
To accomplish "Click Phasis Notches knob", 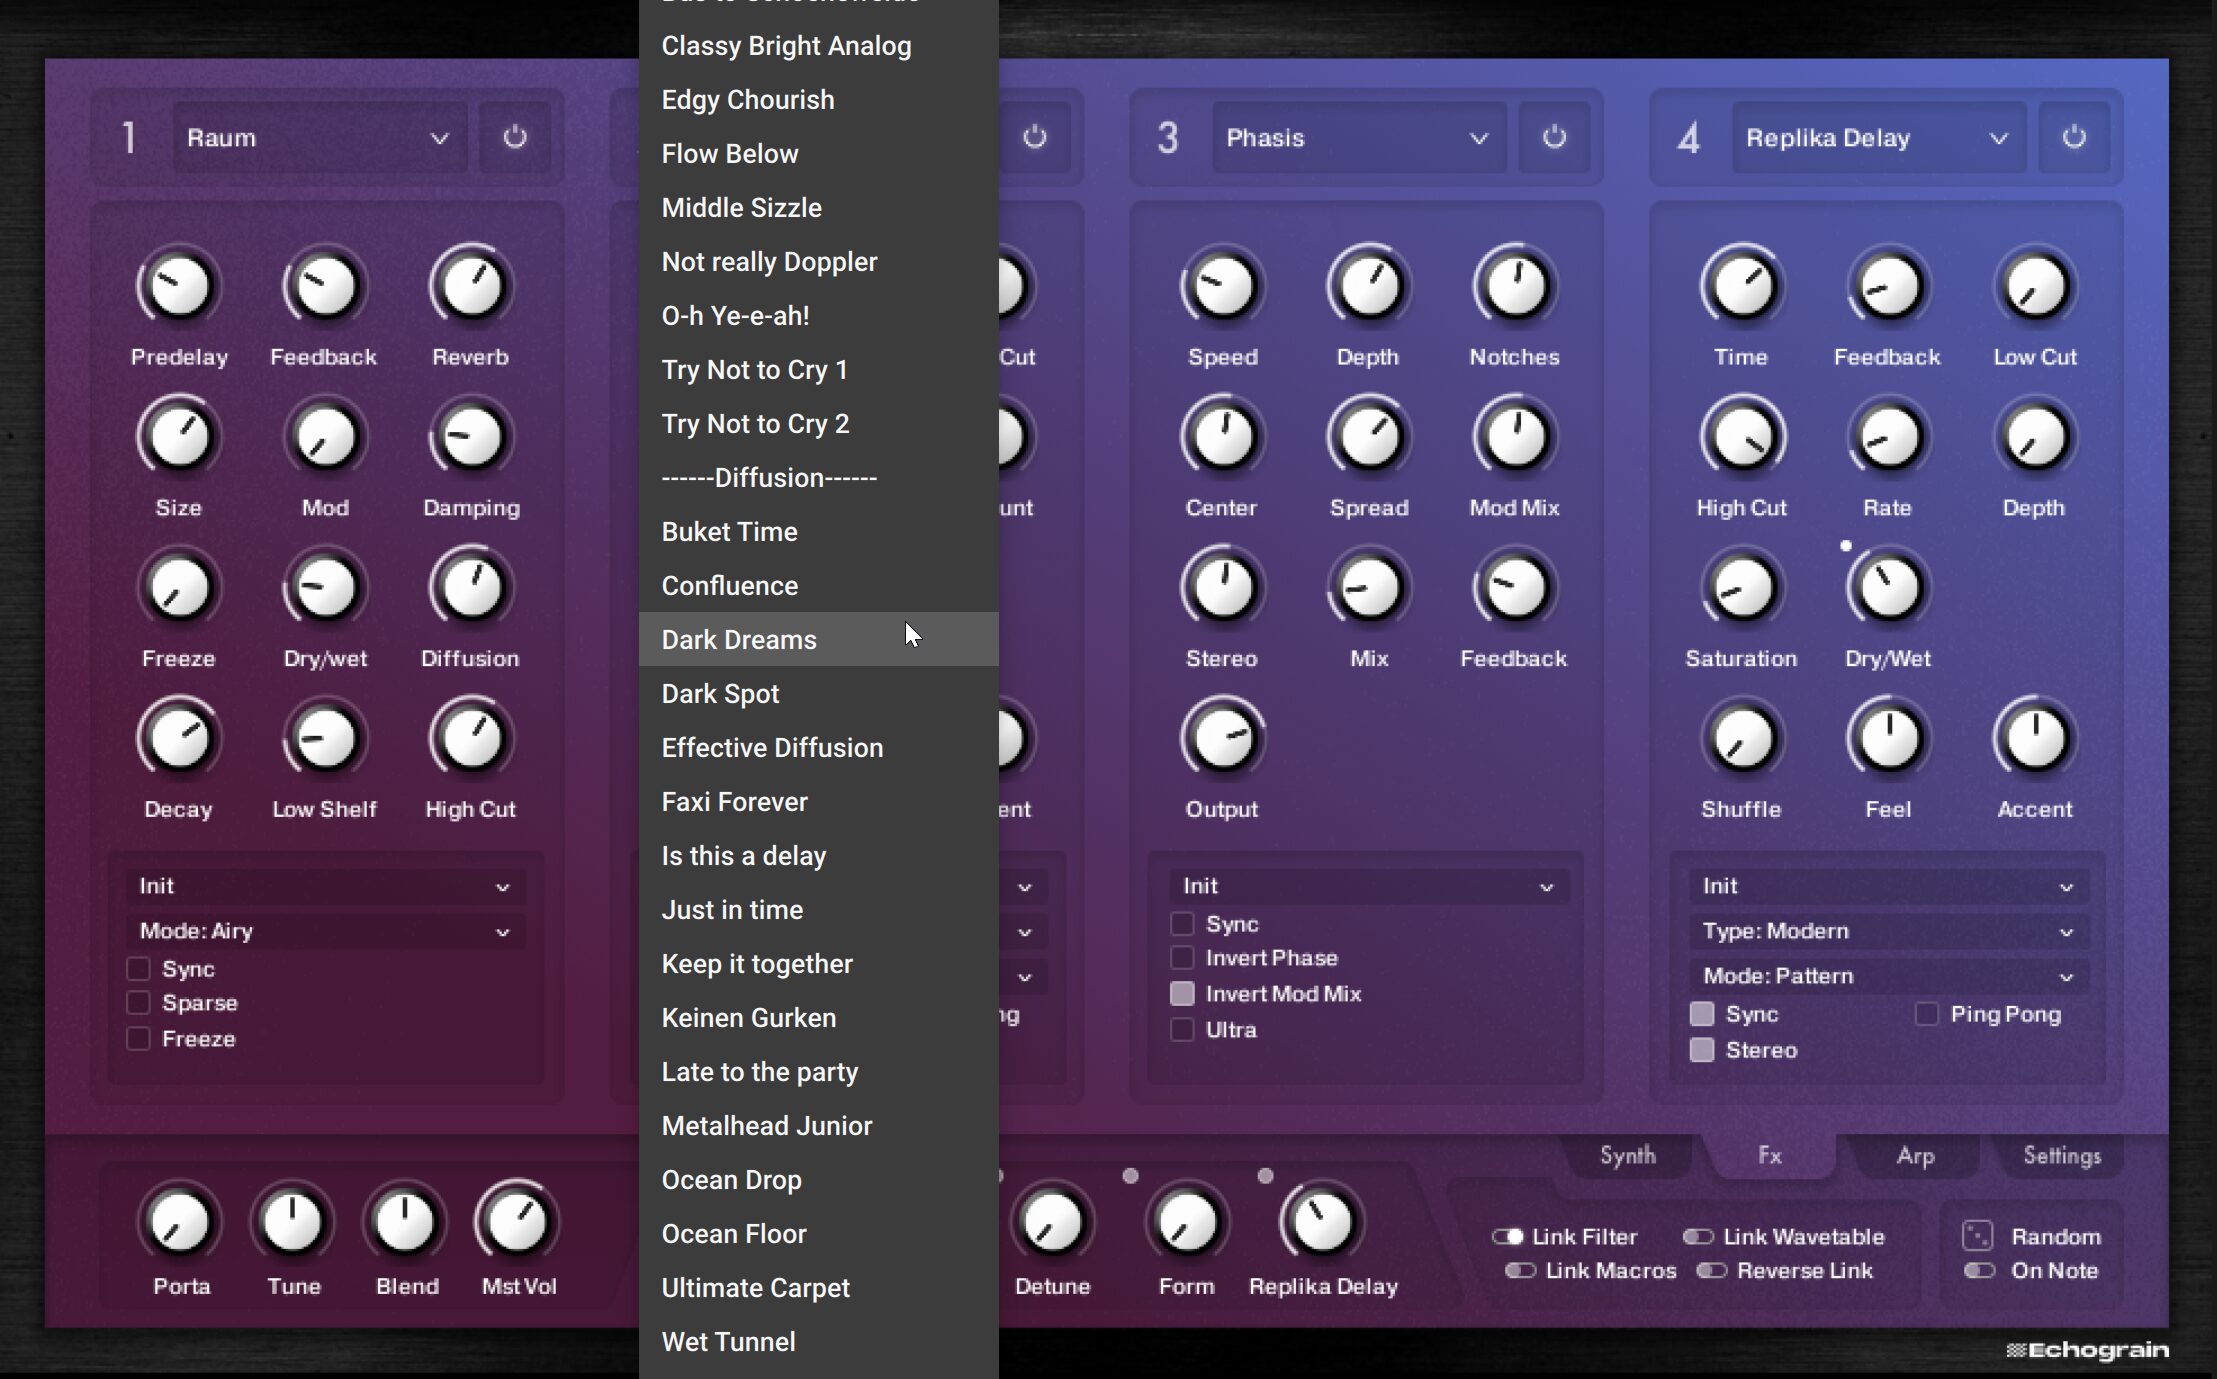I will [1515, 286].
